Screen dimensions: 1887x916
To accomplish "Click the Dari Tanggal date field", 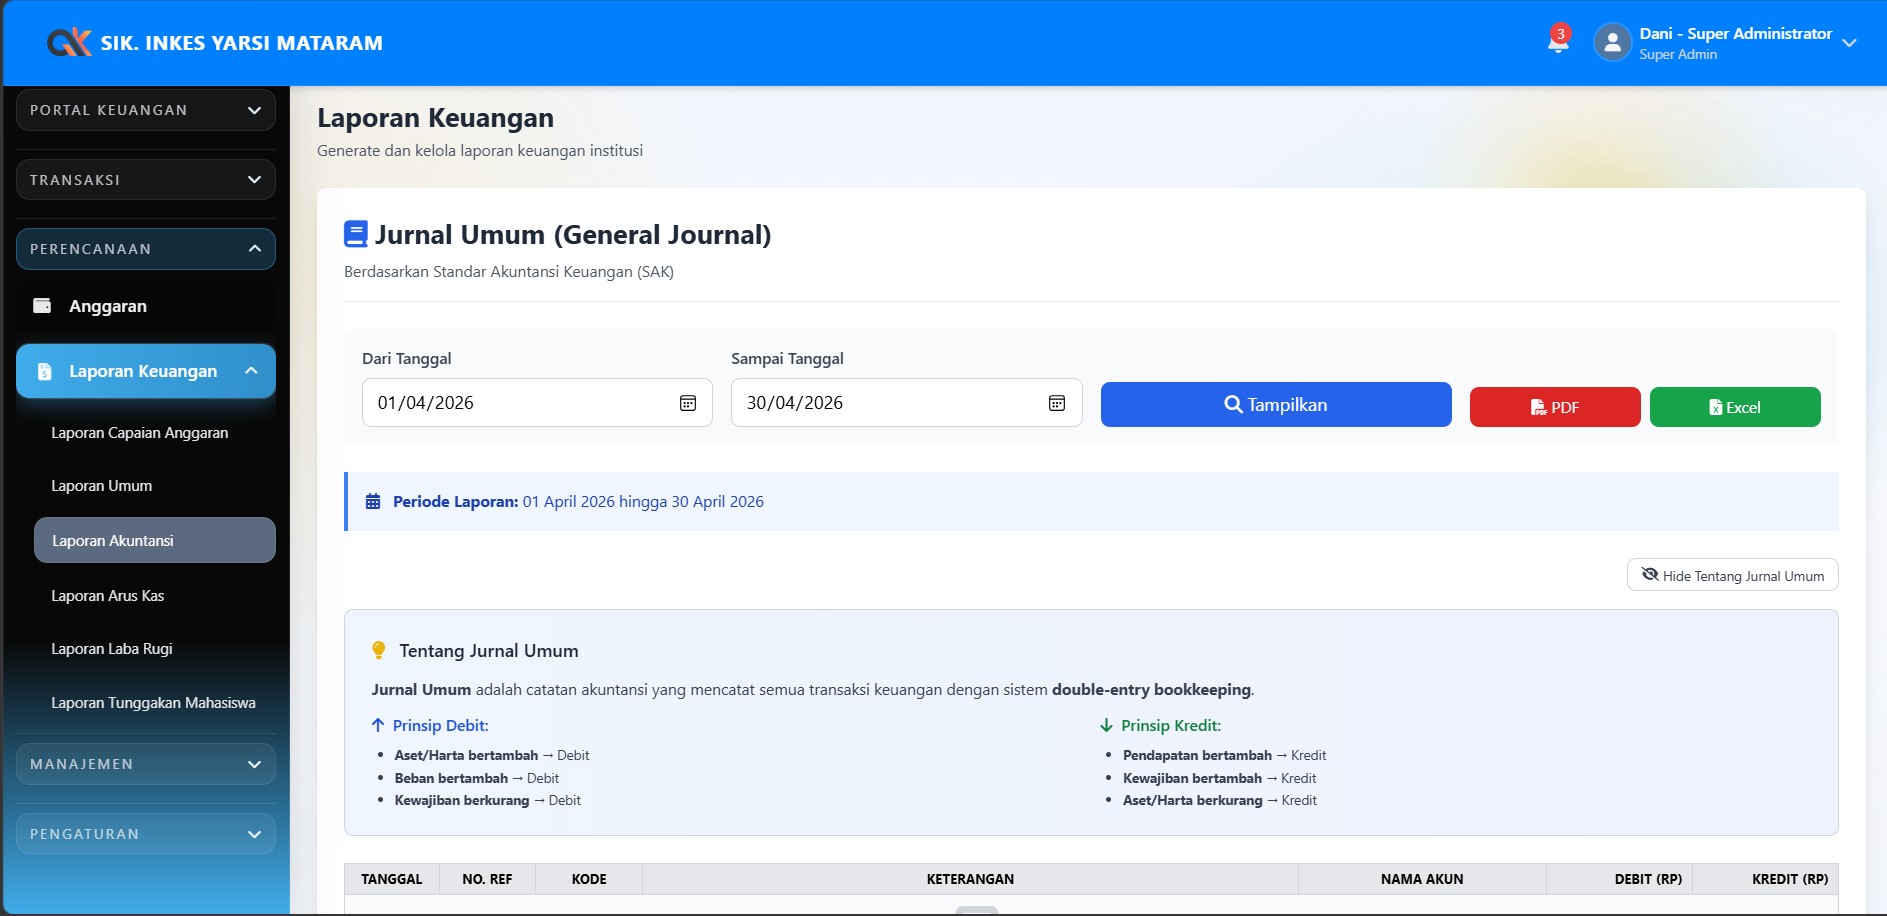I will point(520,403).
